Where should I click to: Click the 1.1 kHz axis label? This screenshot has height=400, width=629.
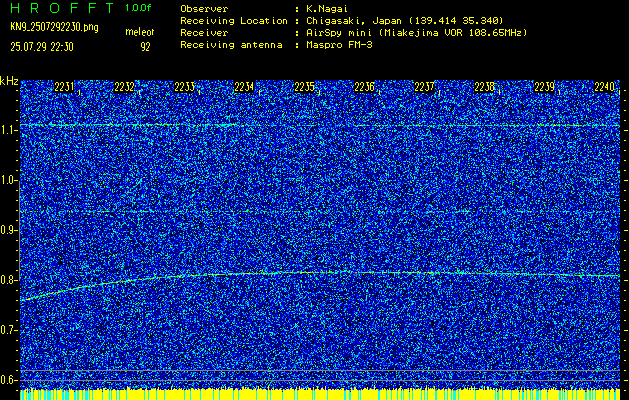(8, 130)
